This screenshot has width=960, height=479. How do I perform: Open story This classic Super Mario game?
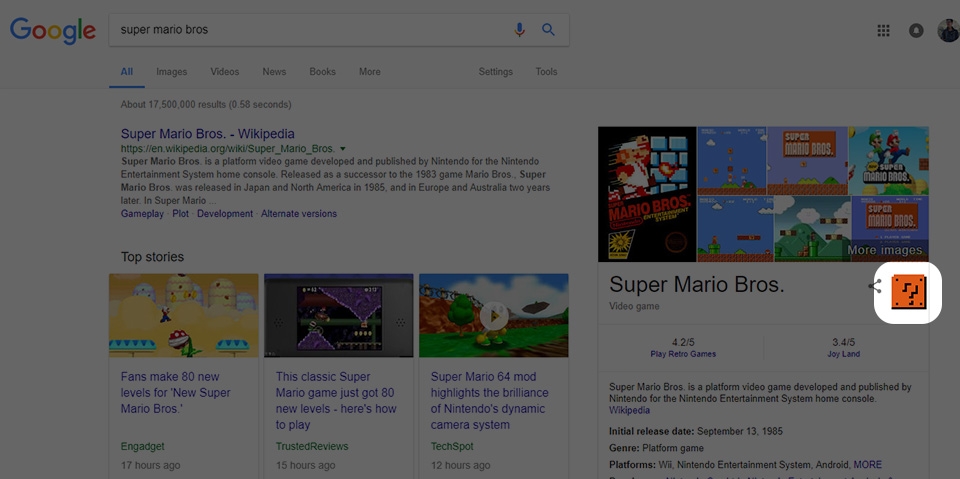click(x=335, y=401)
